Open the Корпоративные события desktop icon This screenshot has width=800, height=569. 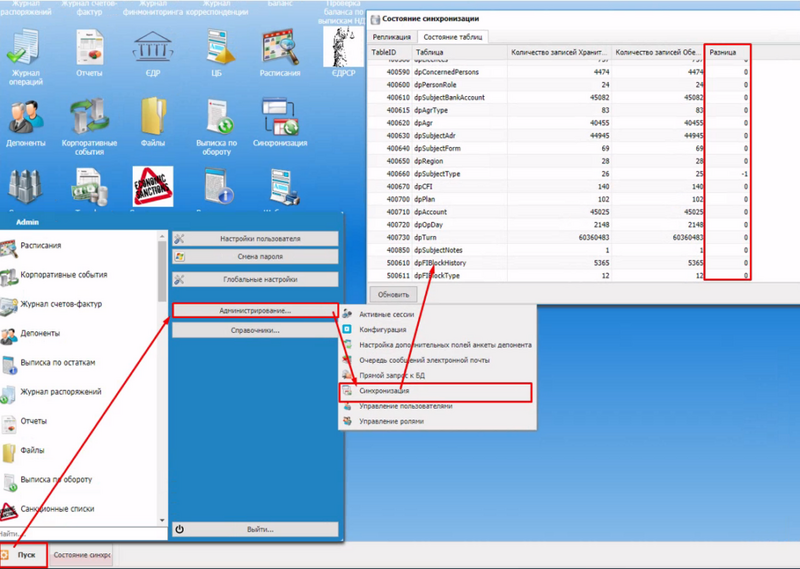pos(88,122)
